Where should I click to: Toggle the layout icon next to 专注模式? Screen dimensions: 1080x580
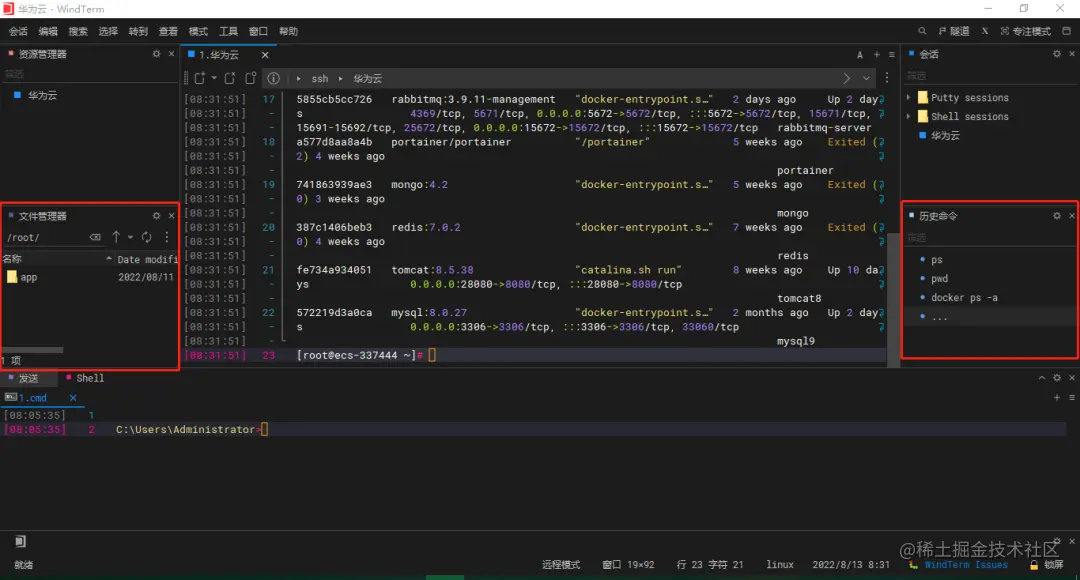(1066, 31)
